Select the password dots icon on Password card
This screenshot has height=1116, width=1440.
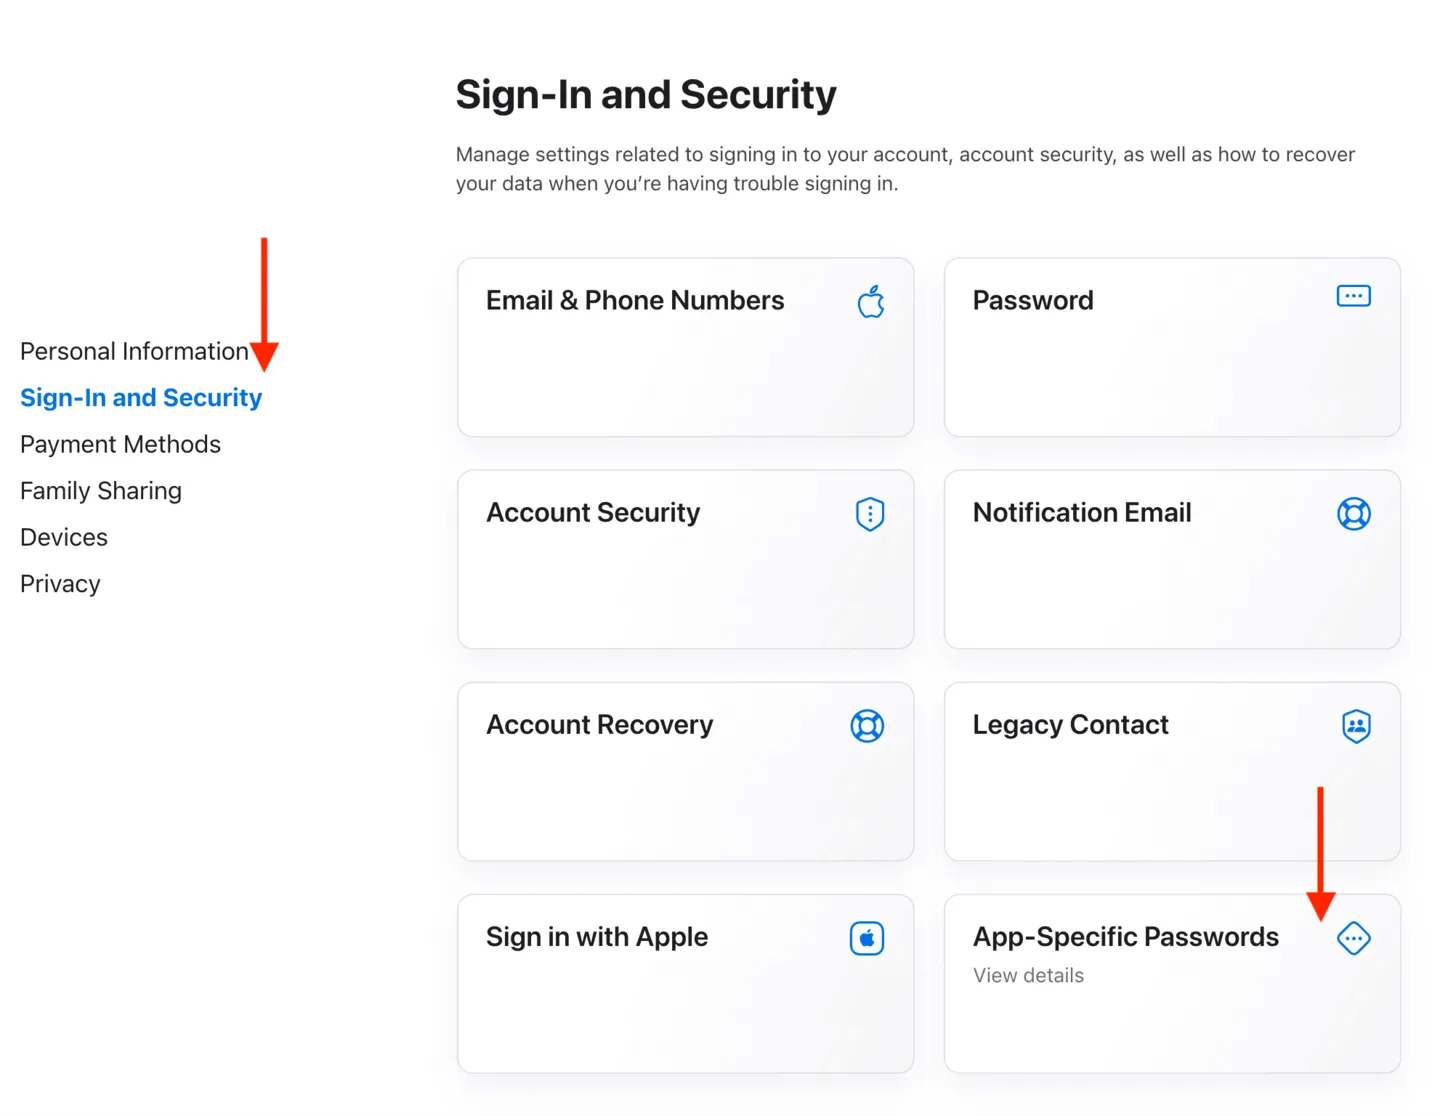[x=1353, y=296]
